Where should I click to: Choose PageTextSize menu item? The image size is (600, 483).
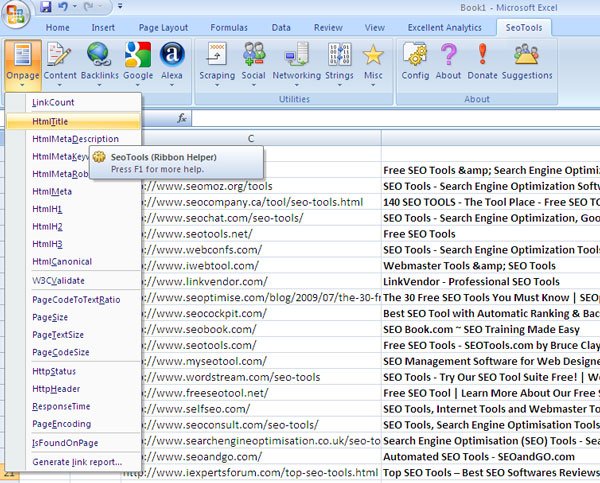click(73, 335)
